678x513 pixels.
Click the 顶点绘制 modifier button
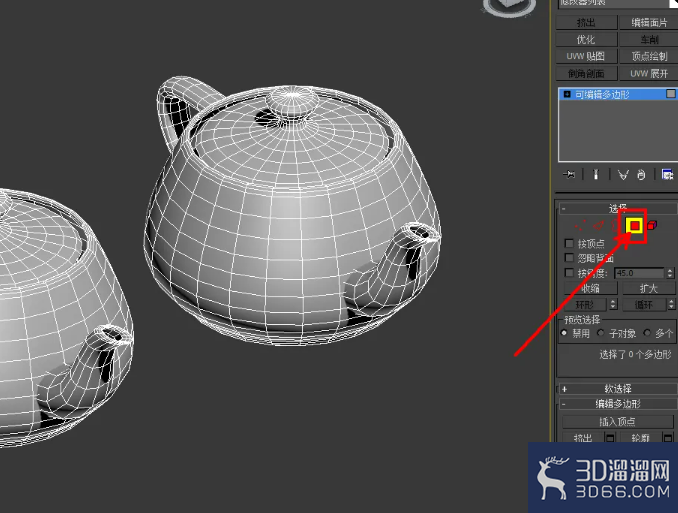(x=649, y=56)
